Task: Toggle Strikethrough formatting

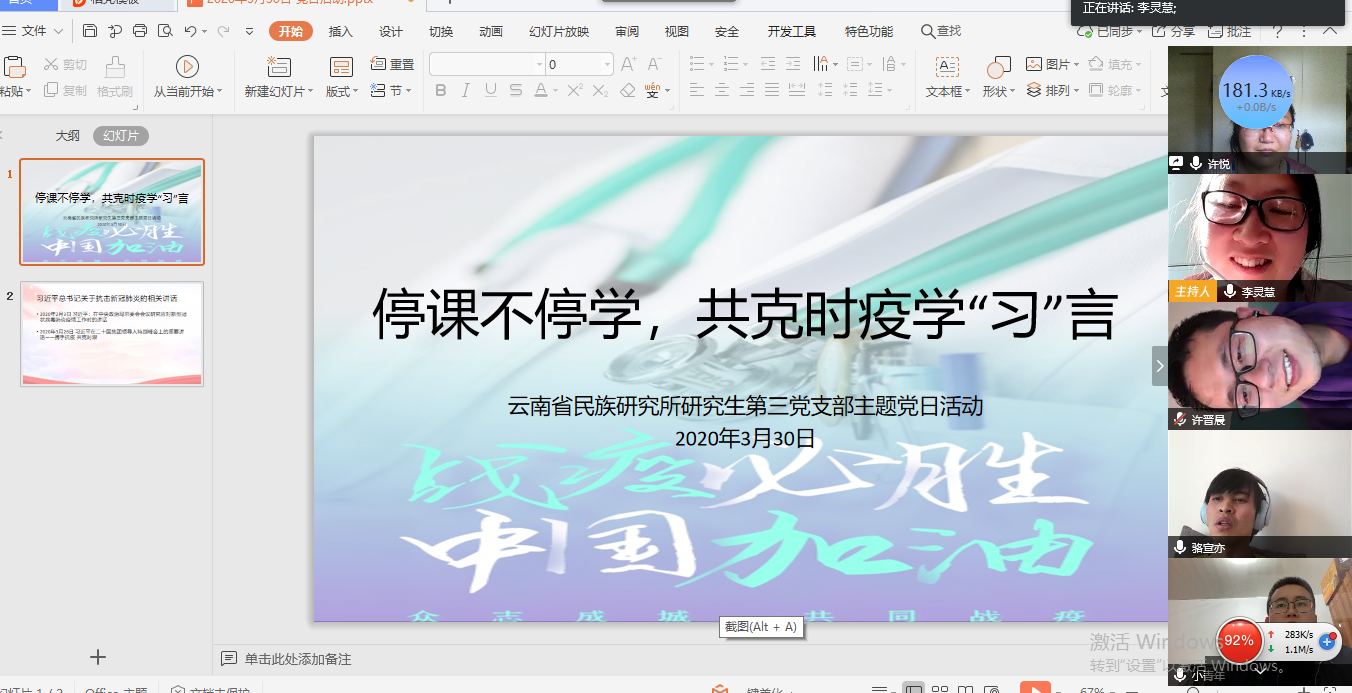Action: pyautogui.click(x=516, y=91)
